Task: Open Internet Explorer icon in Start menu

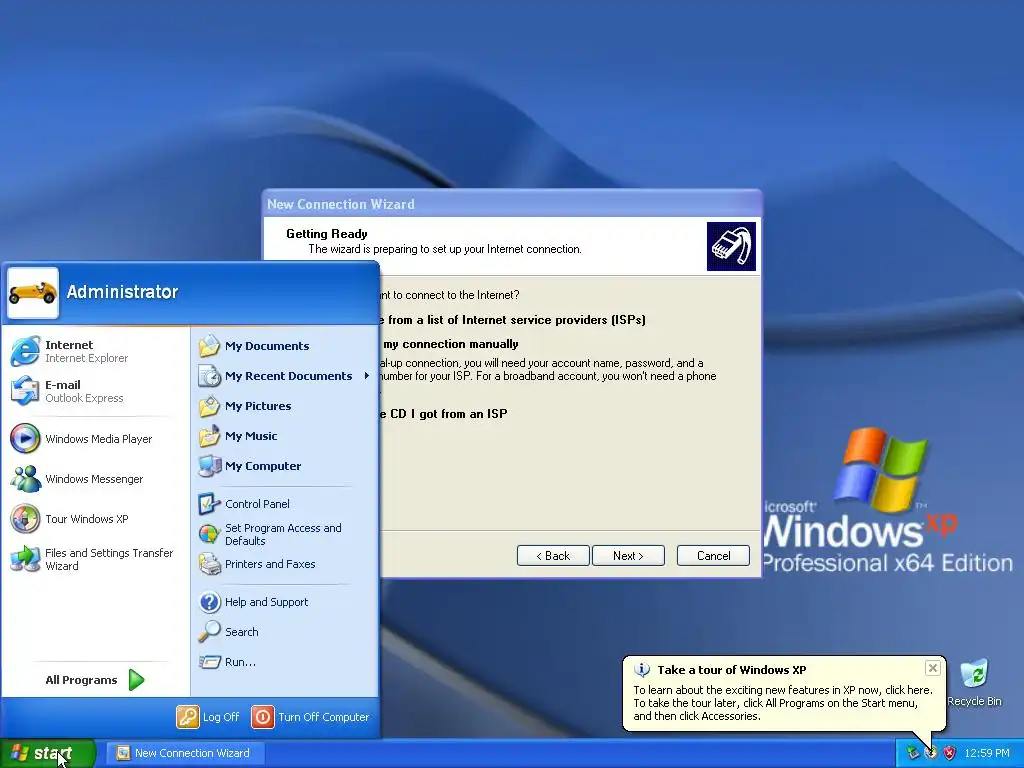Action: click(x=25, y=351)
